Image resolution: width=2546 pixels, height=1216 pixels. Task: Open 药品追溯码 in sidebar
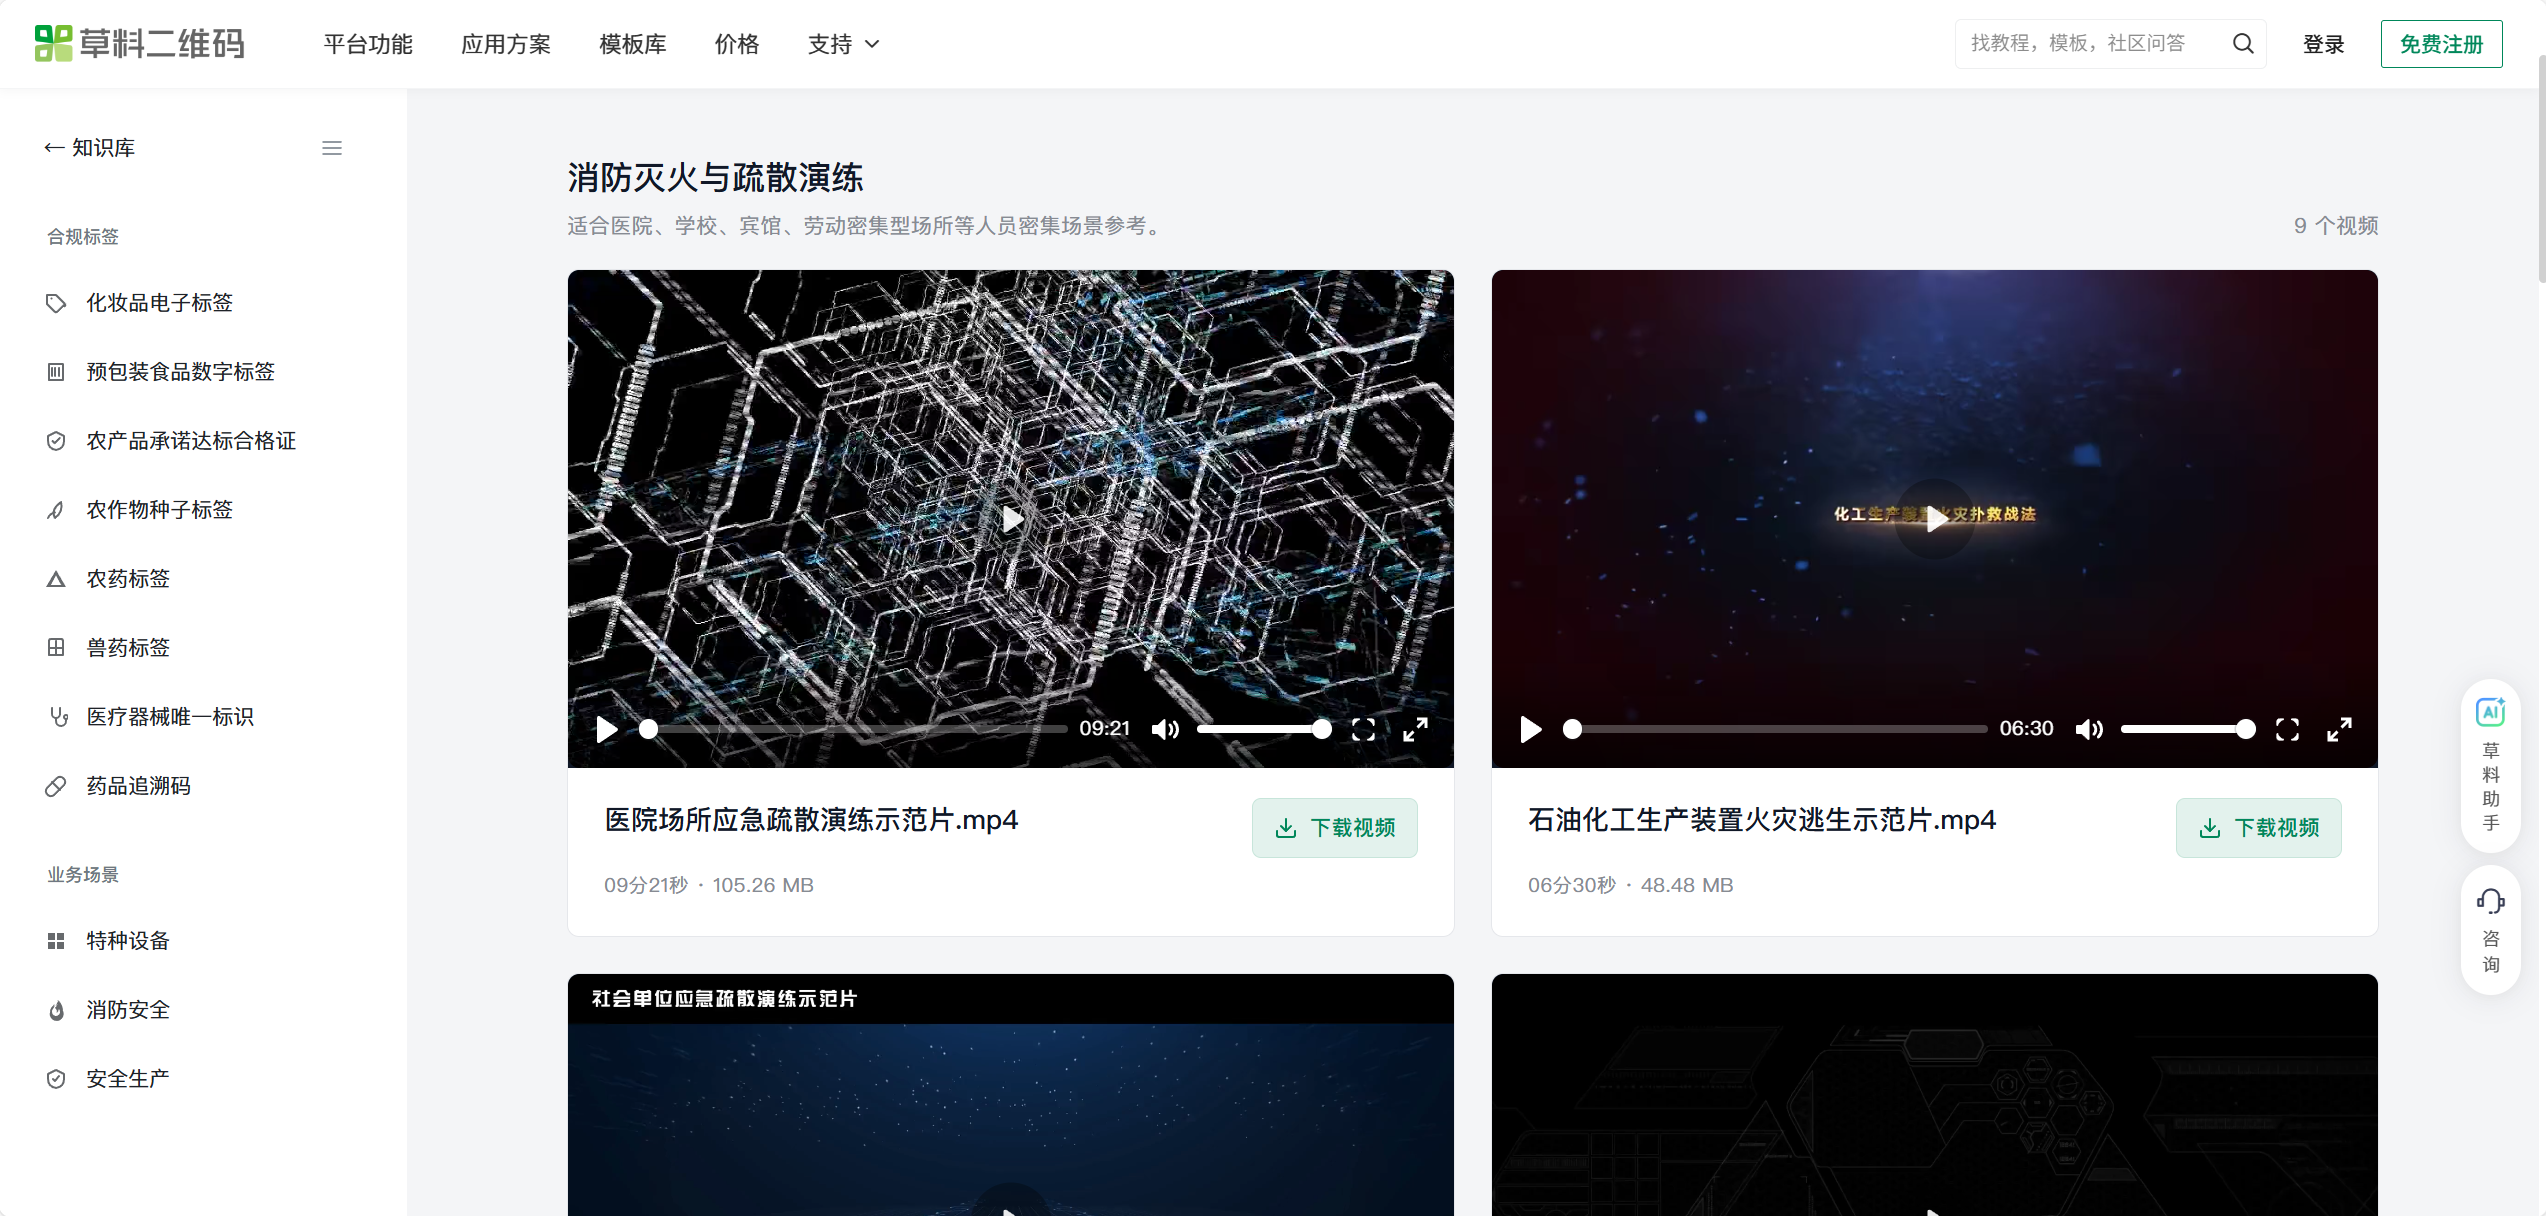[x=138, y=786]
